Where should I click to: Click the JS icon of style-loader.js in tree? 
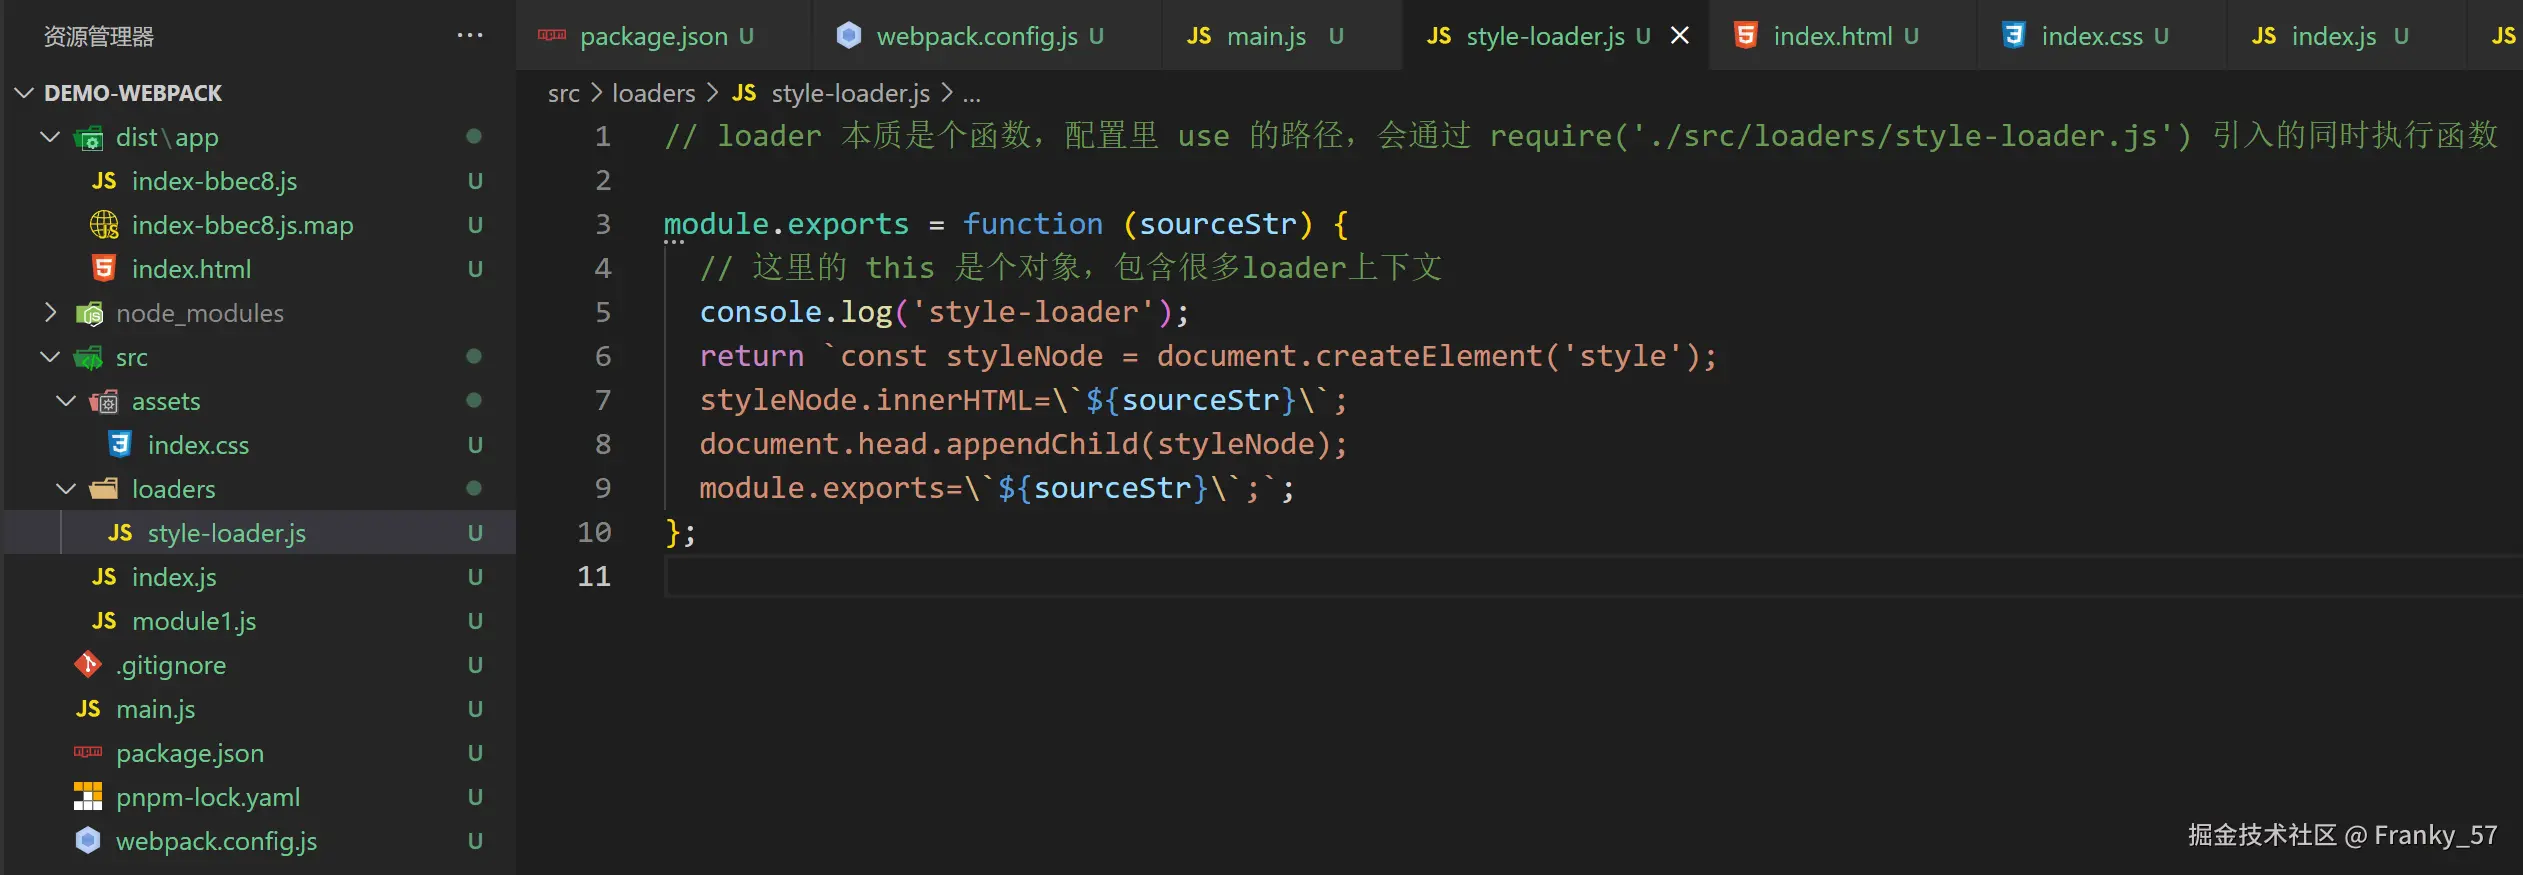coord(120,533)
